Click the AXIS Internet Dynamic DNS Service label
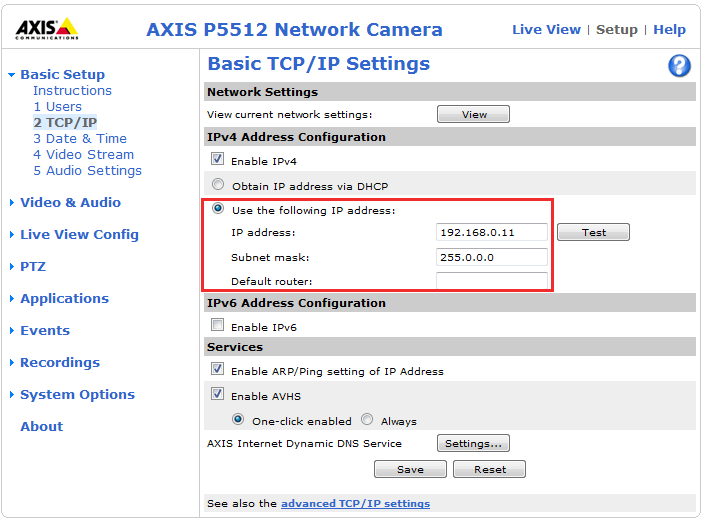The height and width of the screenshot is (522, 704). 304,443
